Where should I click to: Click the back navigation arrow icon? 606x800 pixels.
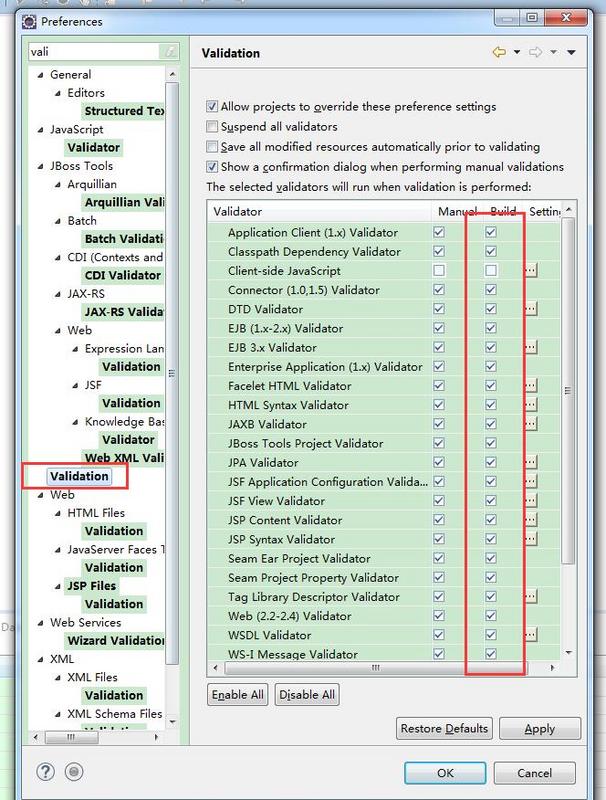[499, 52]
